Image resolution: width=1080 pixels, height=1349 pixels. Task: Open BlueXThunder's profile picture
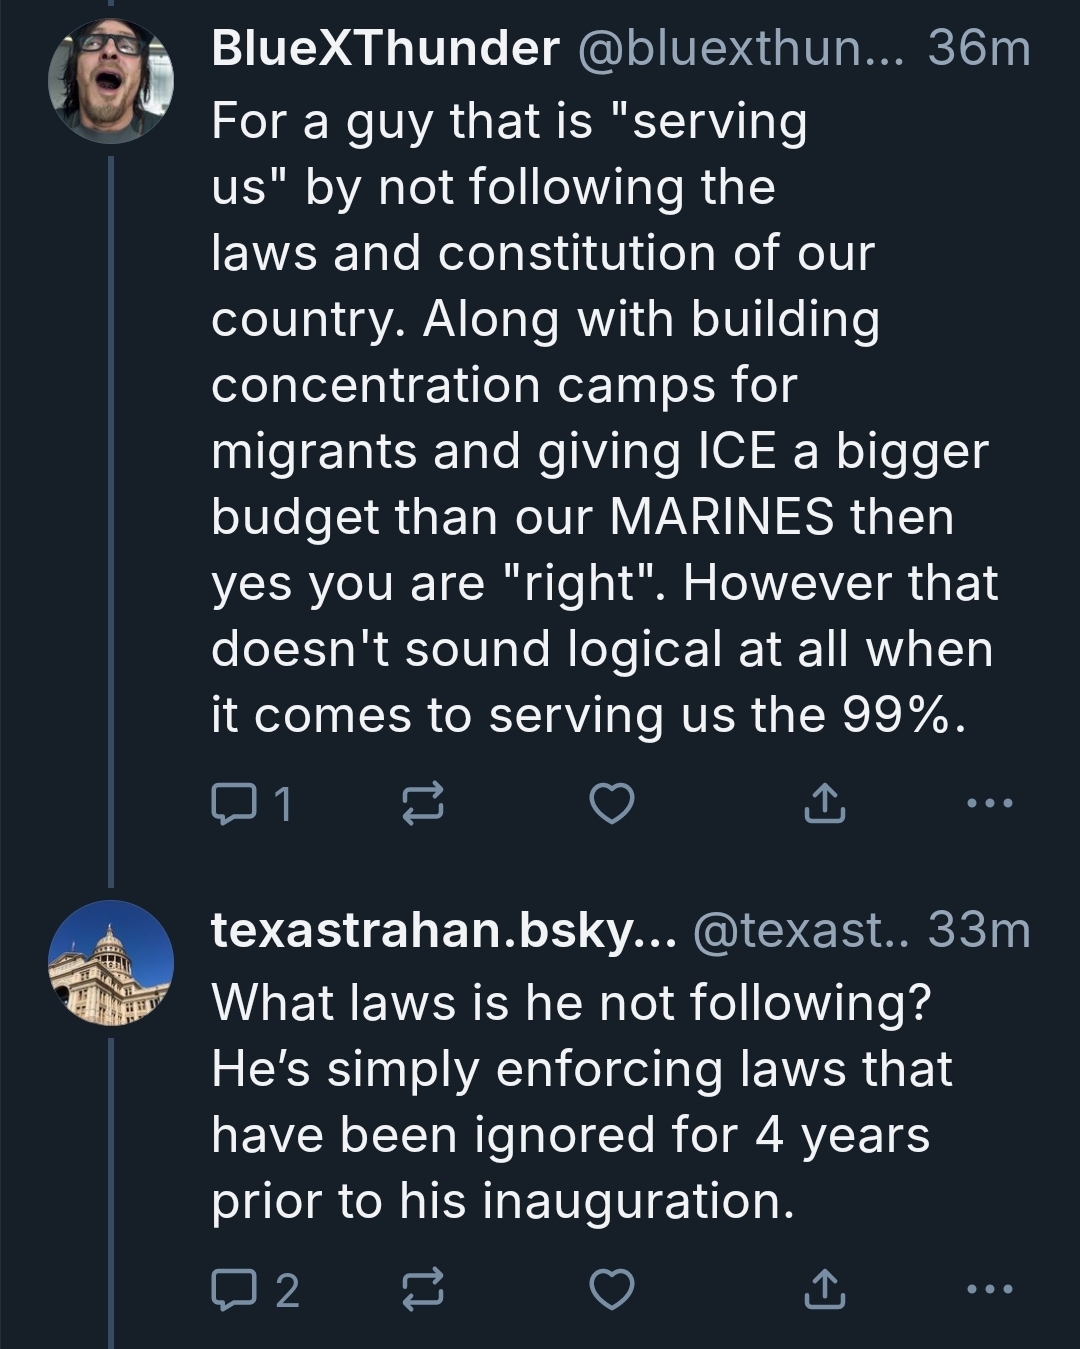coord(110,80)
